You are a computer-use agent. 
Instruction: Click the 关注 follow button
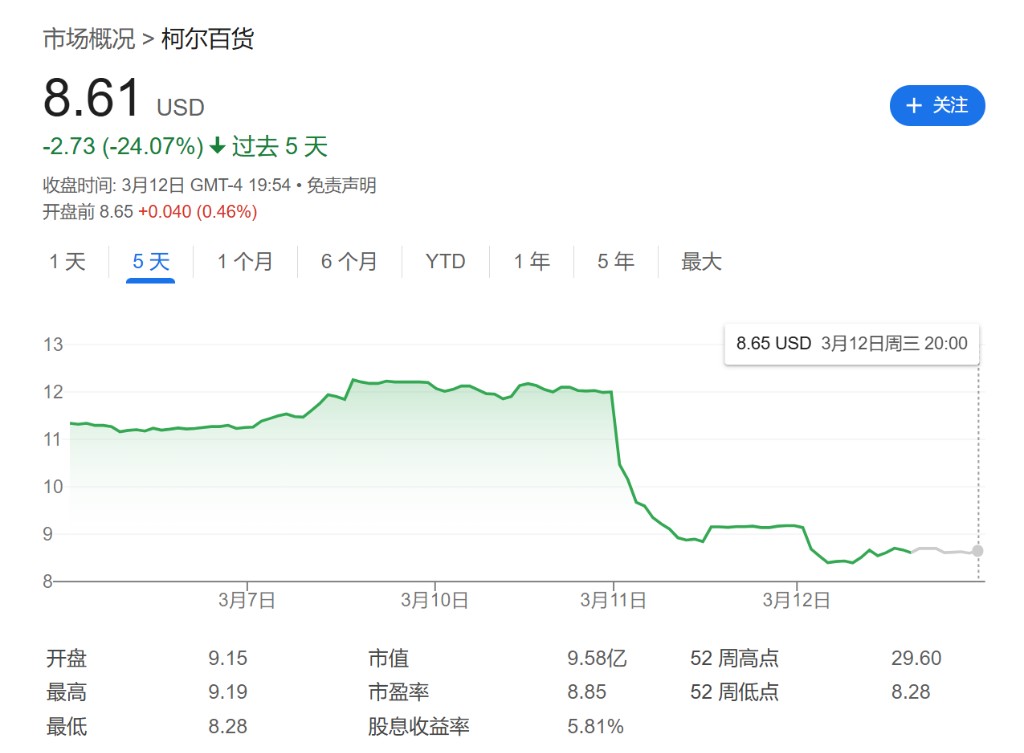pyautogui.click(x=937, y=105)
